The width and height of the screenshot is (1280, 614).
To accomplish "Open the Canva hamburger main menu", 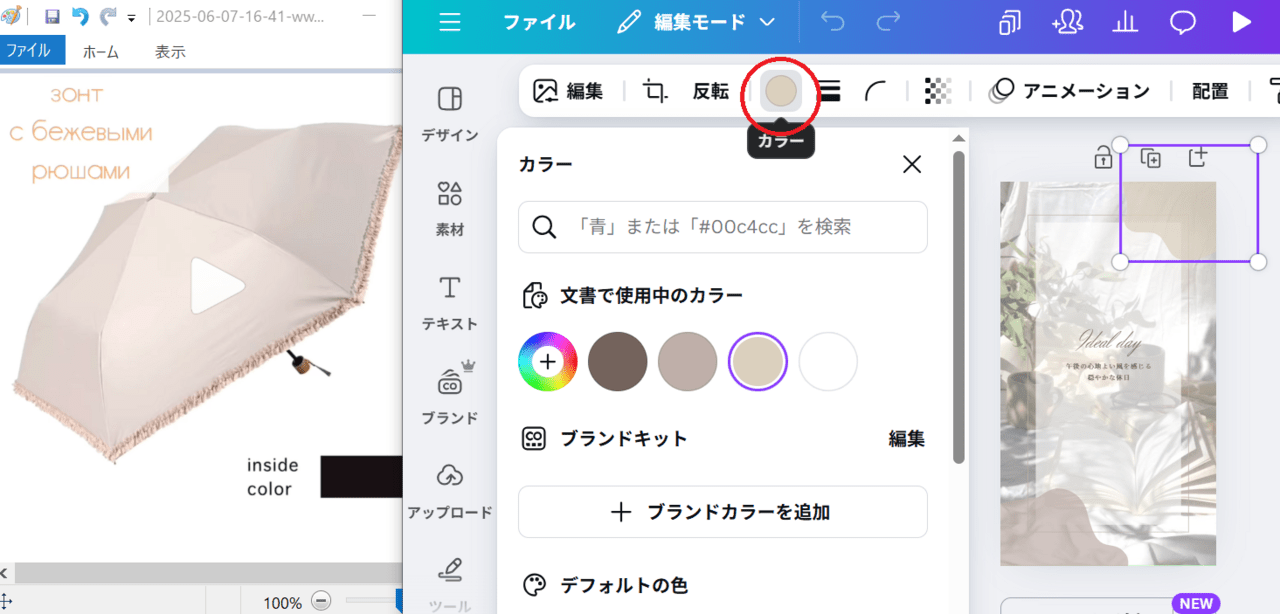I will (x=450, y=23).
